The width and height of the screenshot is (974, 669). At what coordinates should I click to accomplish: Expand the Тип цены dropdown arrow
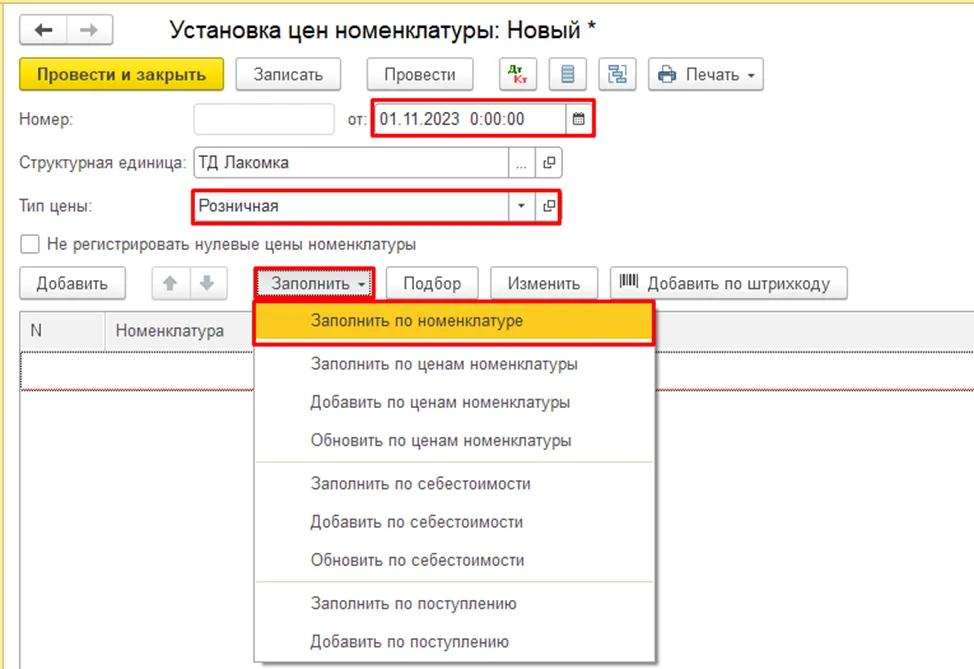click(522, 206)
